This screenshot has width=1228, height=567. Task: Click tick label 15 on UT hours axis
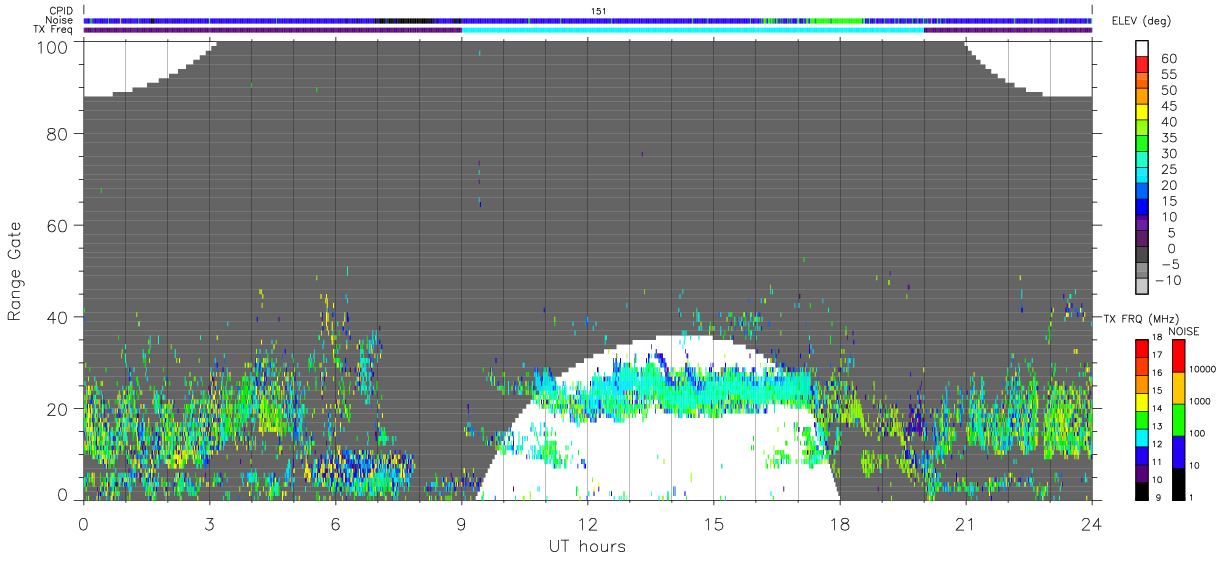pos(713,523)
